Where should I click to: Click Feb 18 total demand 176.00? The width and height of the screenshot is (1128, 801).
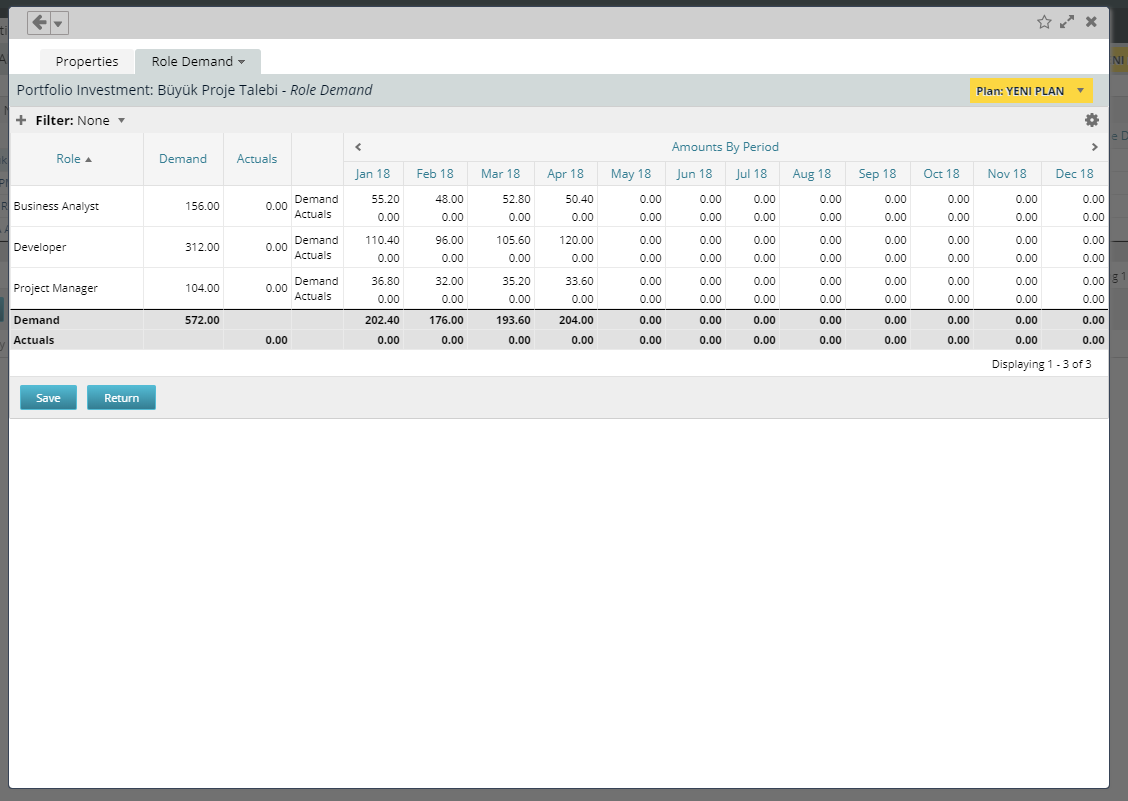click(446, 320)
